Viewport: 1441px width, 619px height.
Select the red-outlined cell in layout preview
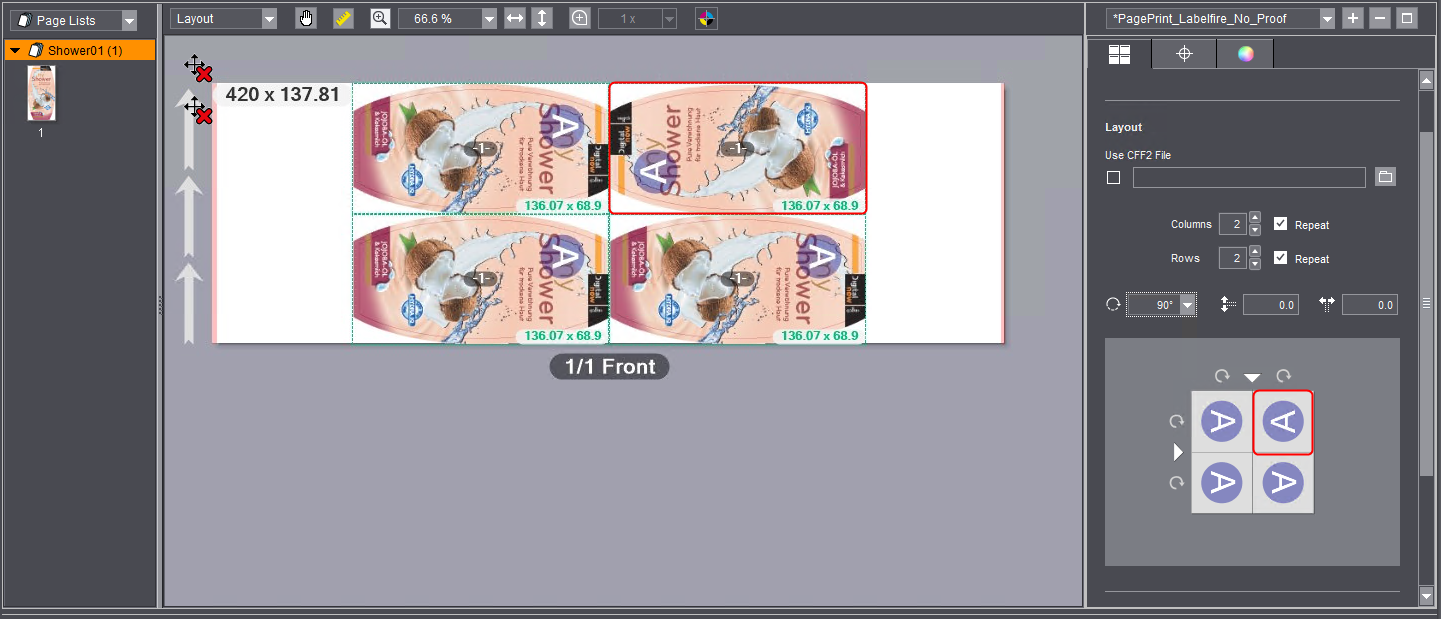click(1282, 422)
